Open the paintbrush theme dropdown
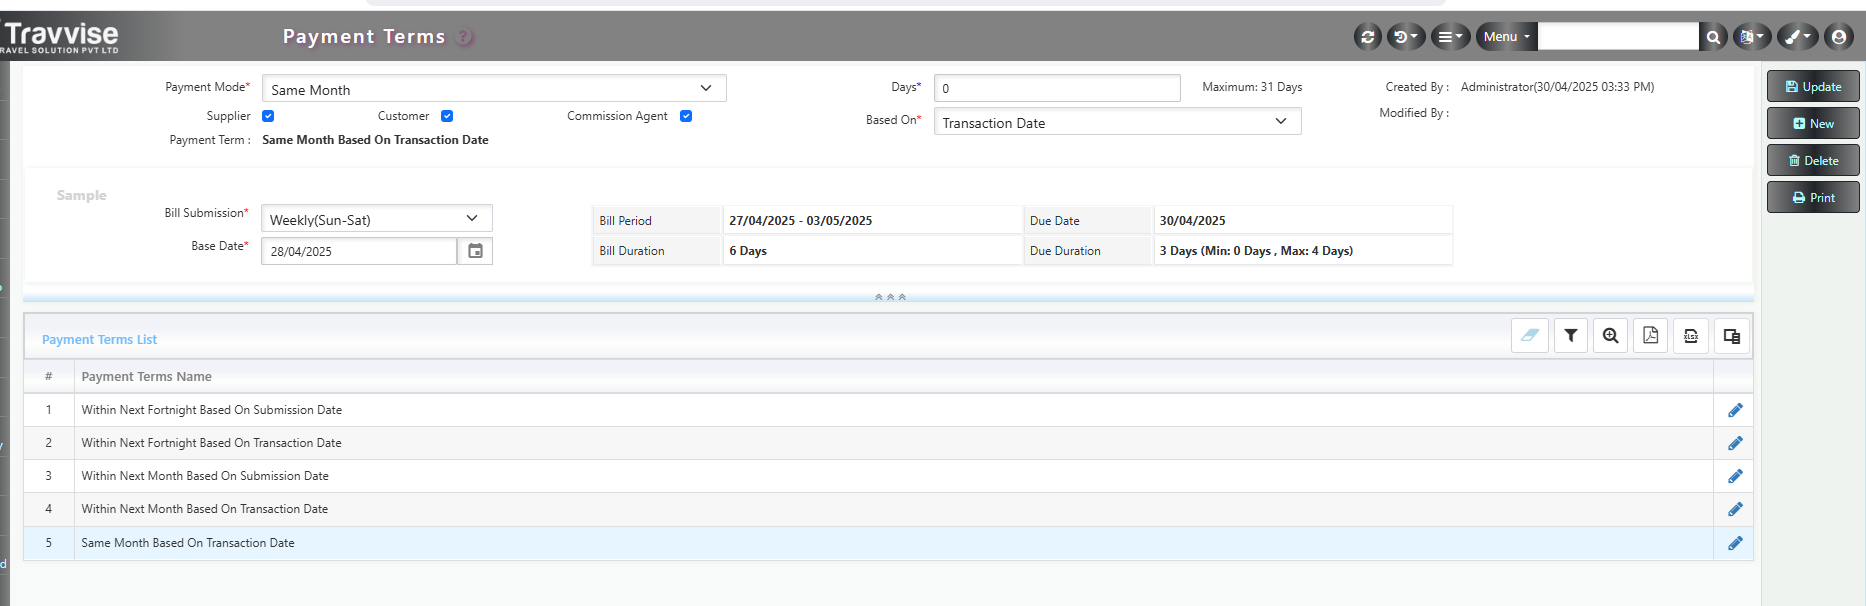 coord(1797,37)
